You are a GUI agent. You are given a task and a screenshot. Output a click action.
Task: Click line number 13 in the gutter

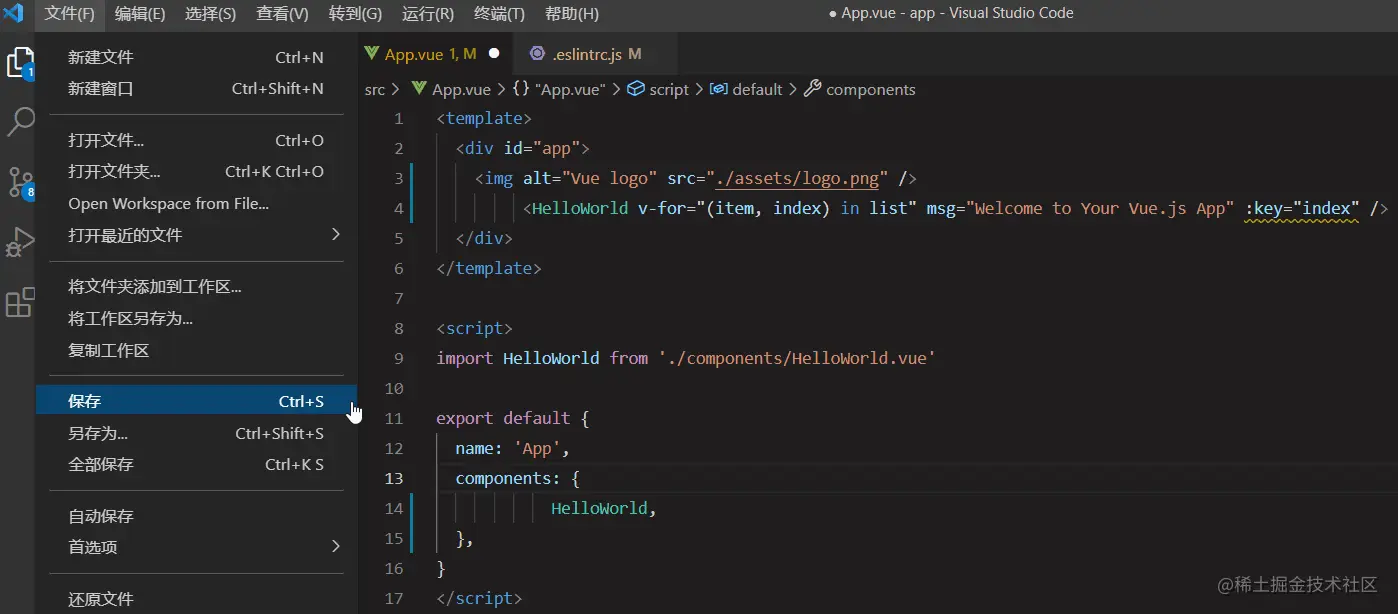[394, 478]
